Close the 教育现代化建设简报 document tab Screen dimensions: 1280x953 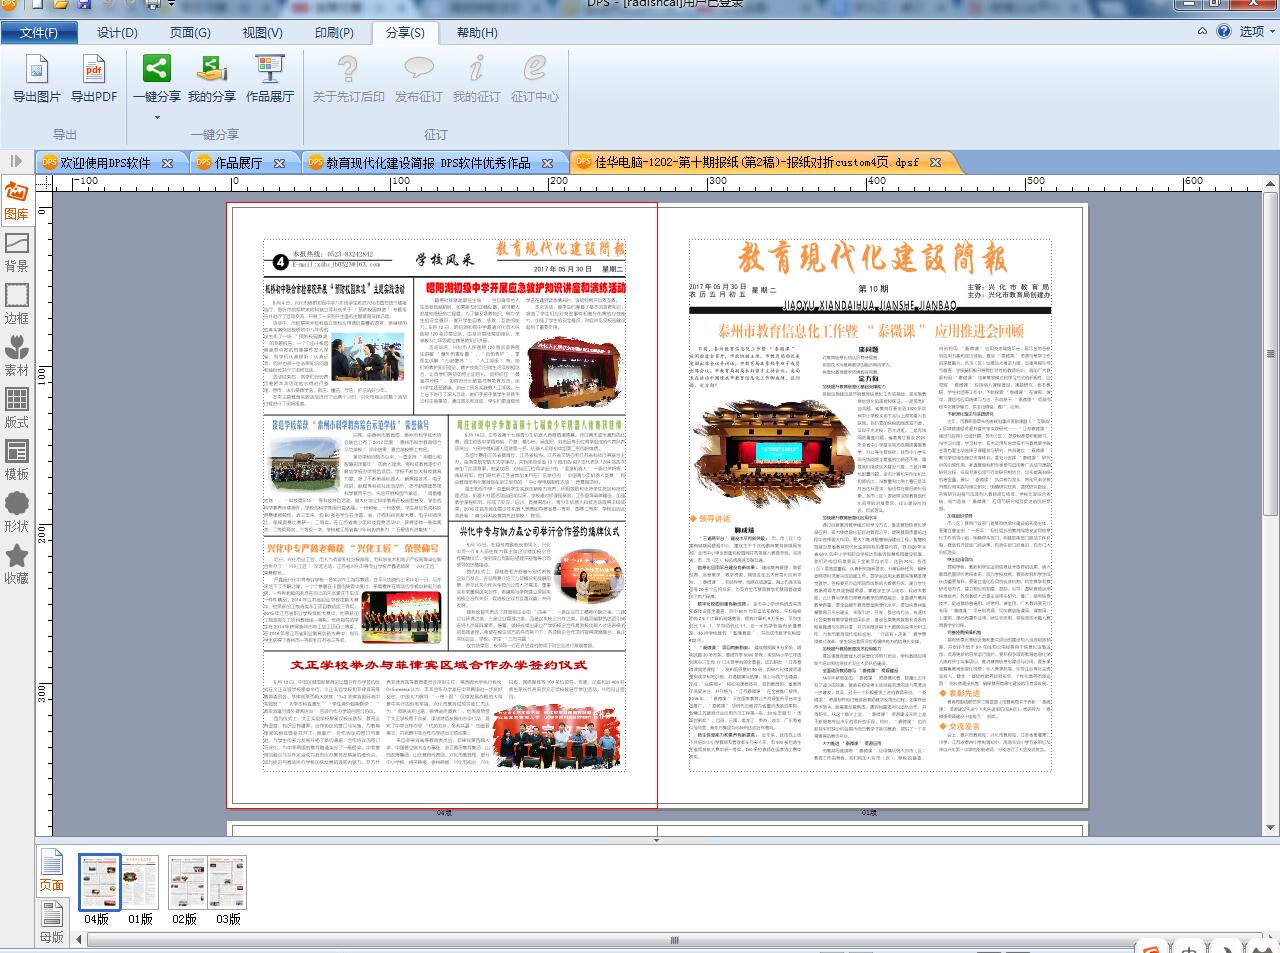pos(548,162)
